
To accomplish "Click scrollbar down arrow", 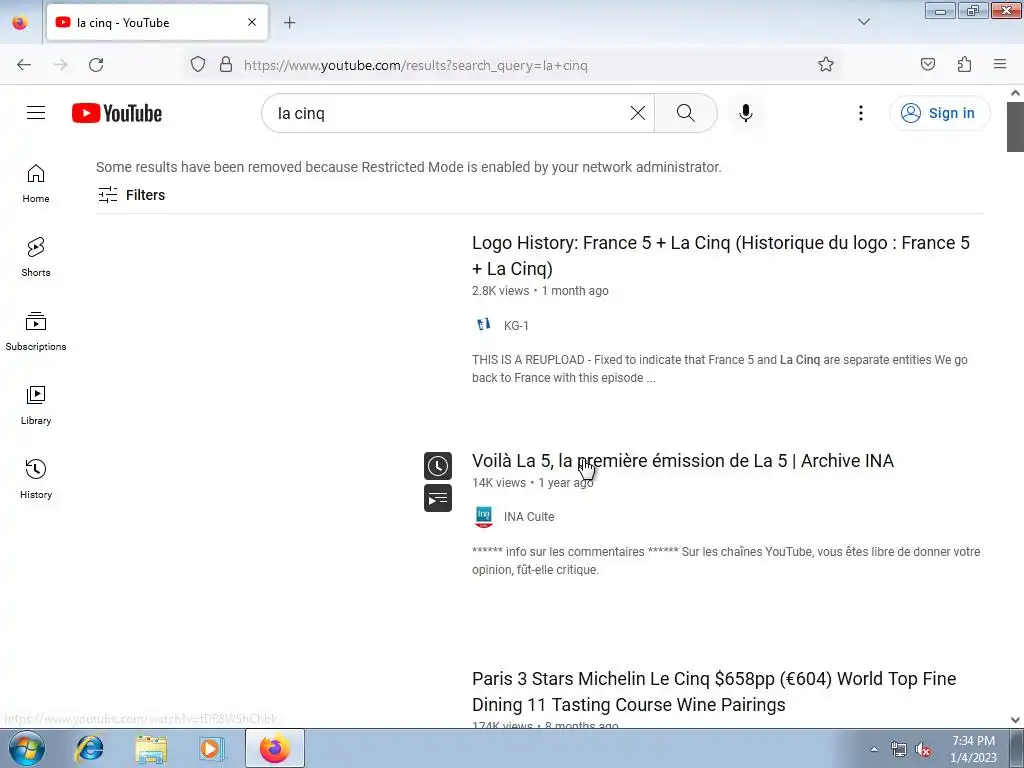I will (x=1015, y=720).
